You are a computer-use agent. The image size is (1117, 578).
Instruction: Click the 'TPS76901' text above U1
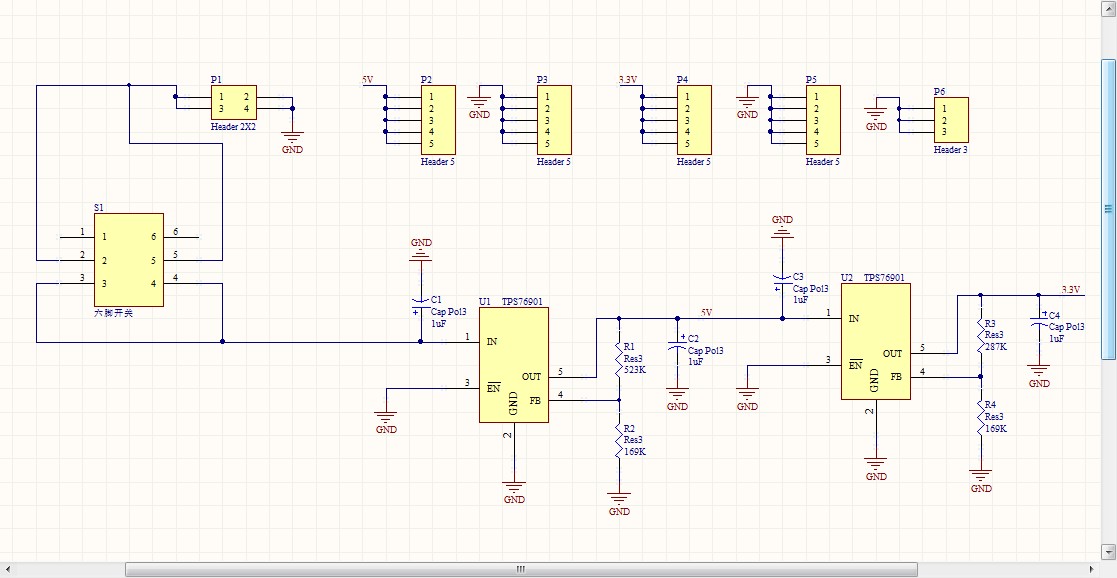522,301
